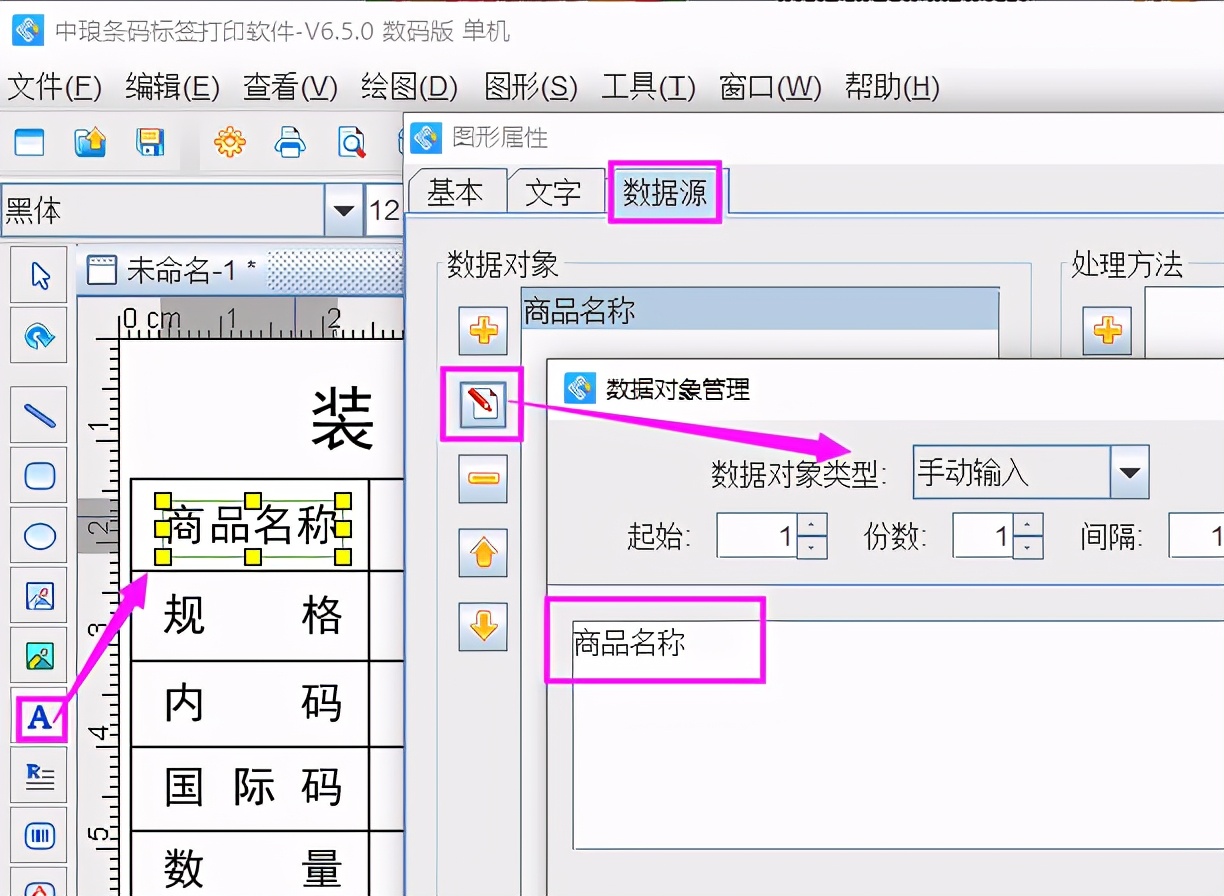Decrease the 起始 value
Viewport: 1224px width, 896px height.
coord(813,547)
